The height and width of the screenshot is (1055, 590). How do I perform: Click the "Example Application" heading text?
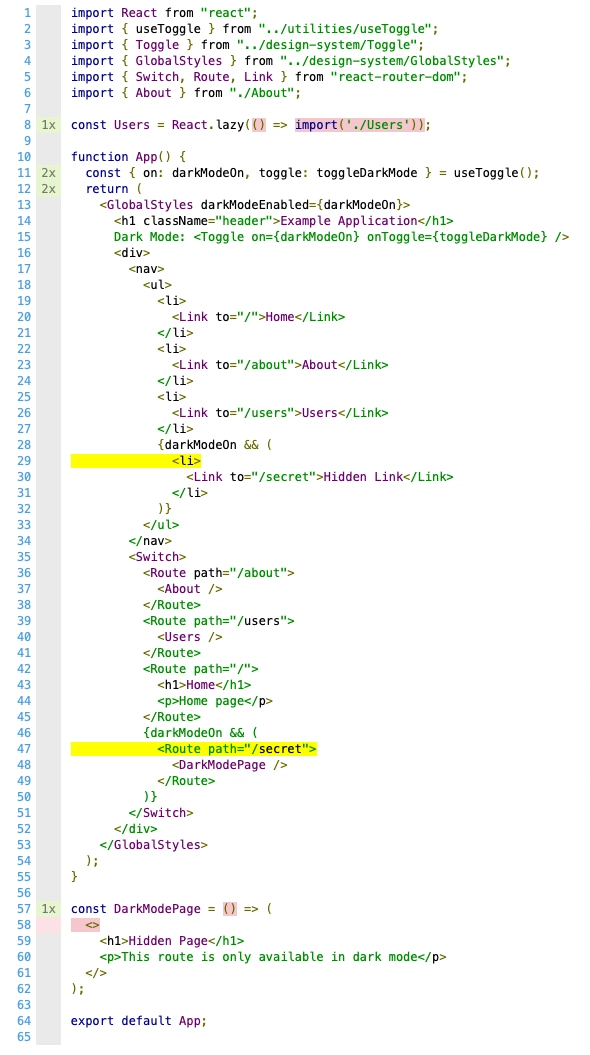click(349, 221)
